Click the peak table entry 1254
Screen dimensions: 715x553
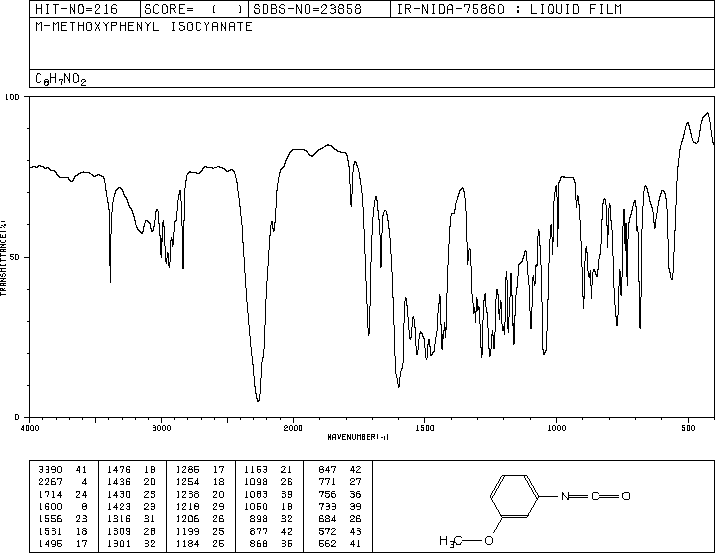click(187, 482)
